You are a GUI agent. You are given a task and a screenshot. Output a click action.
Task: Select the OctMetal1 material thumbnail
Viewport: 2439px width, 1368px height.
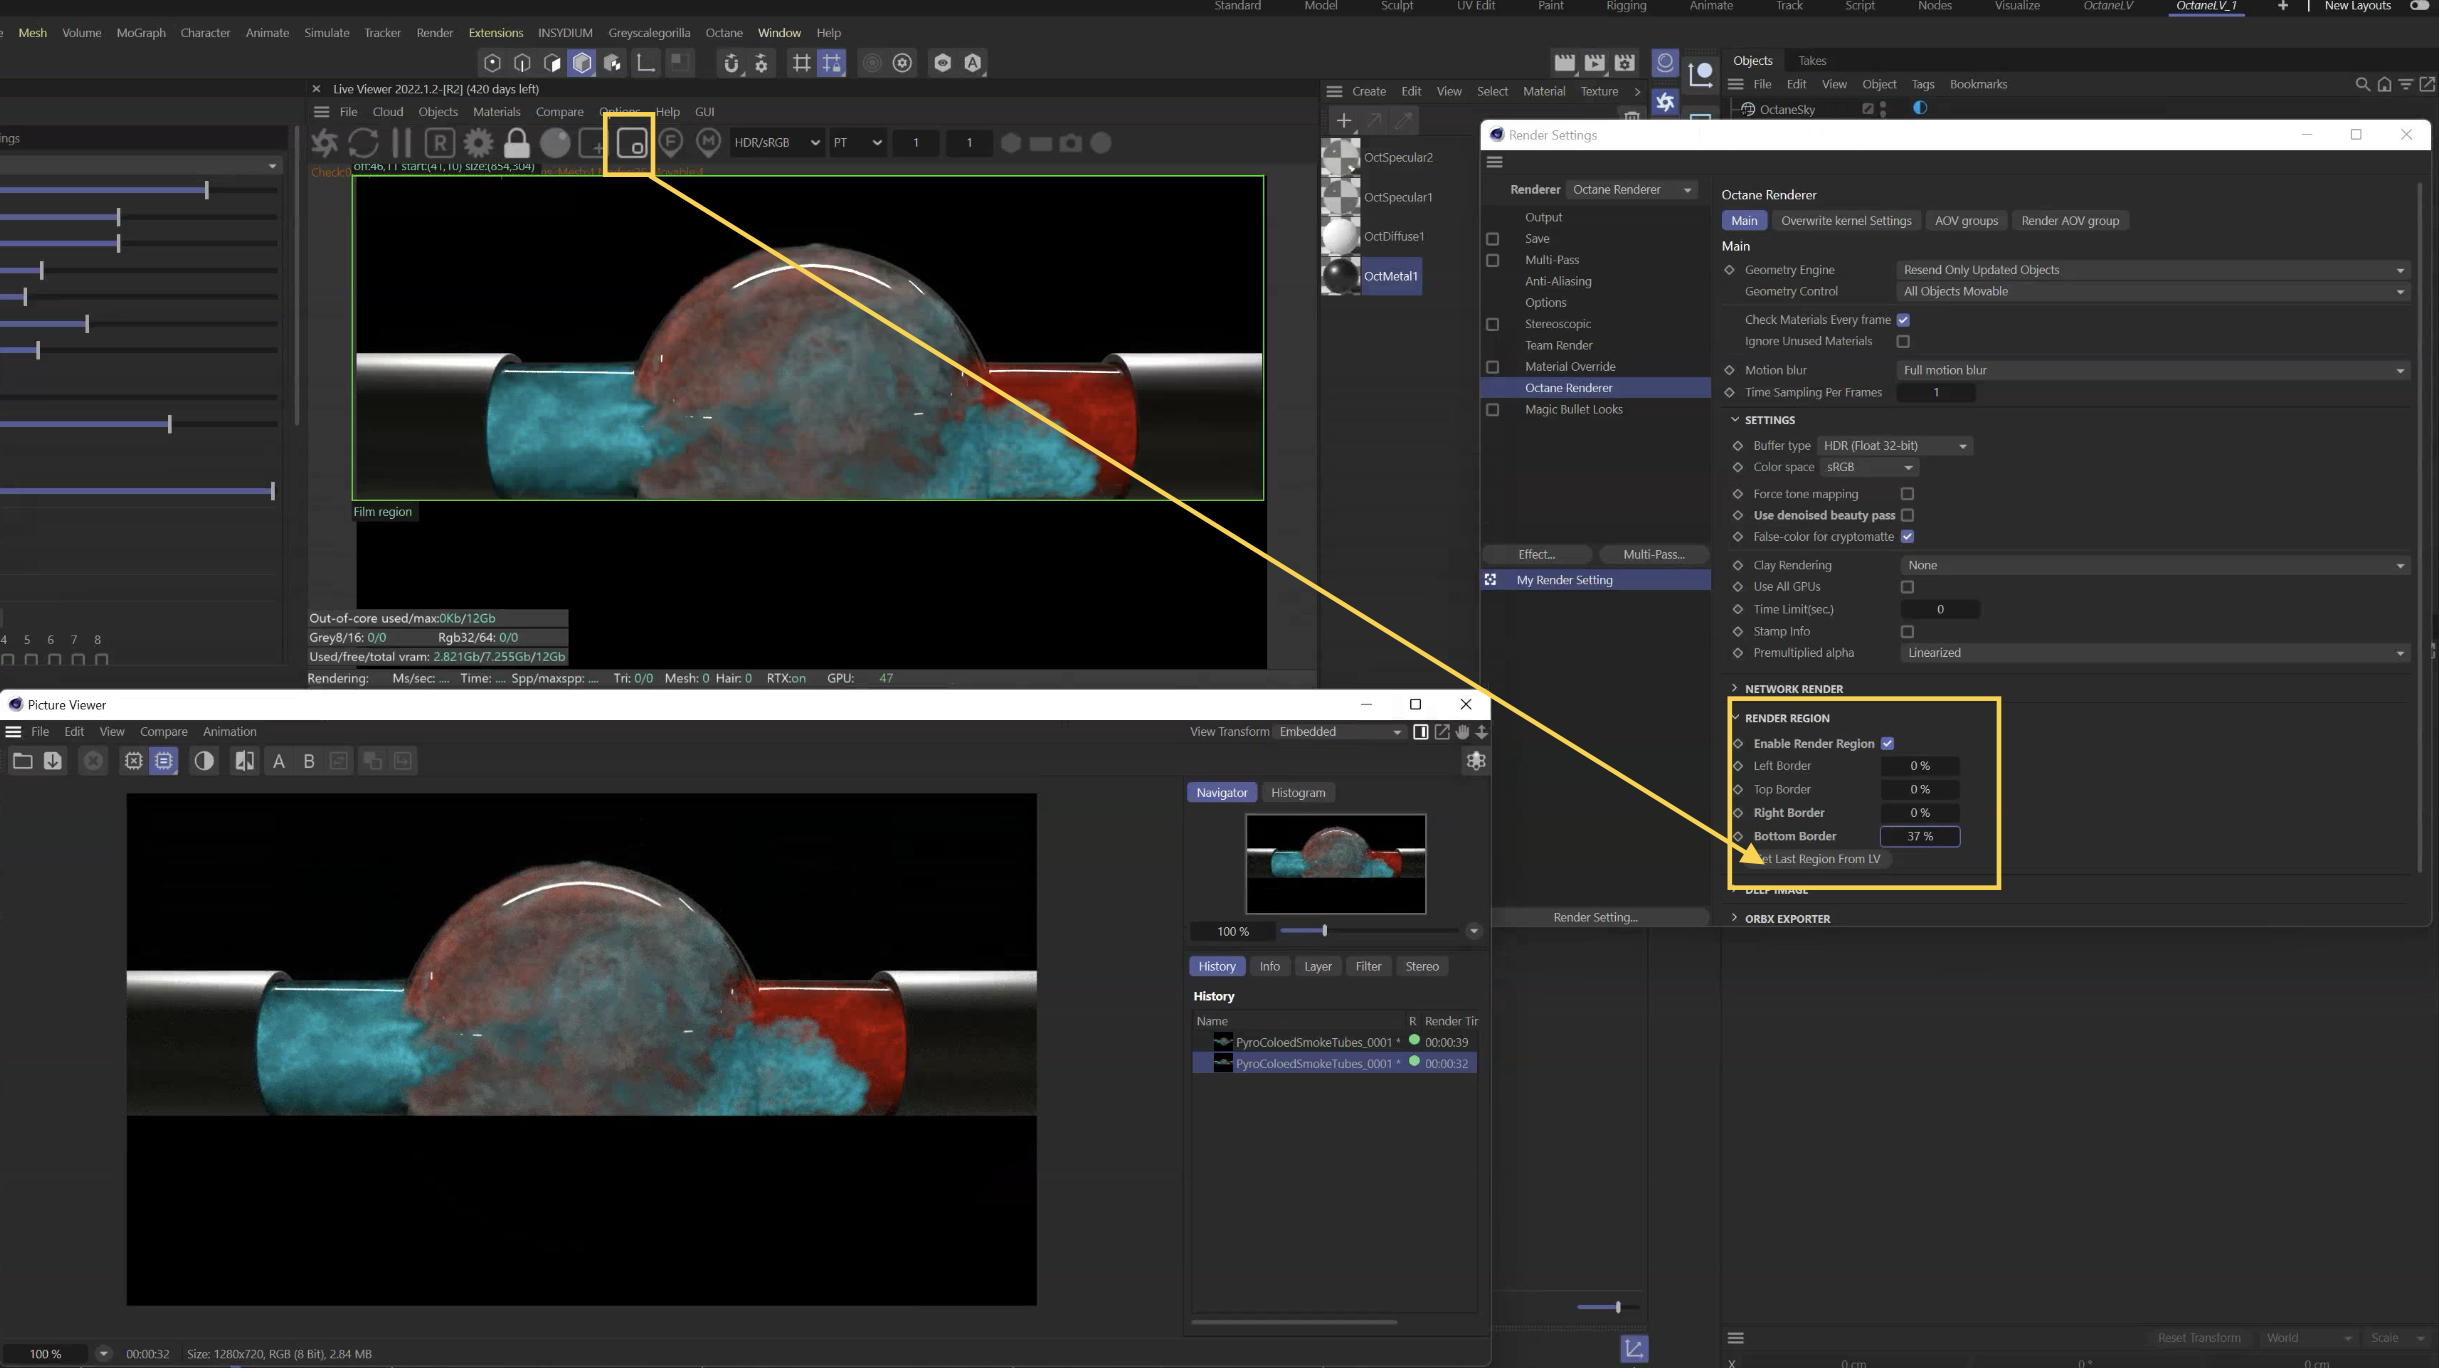click(1341, 276)
